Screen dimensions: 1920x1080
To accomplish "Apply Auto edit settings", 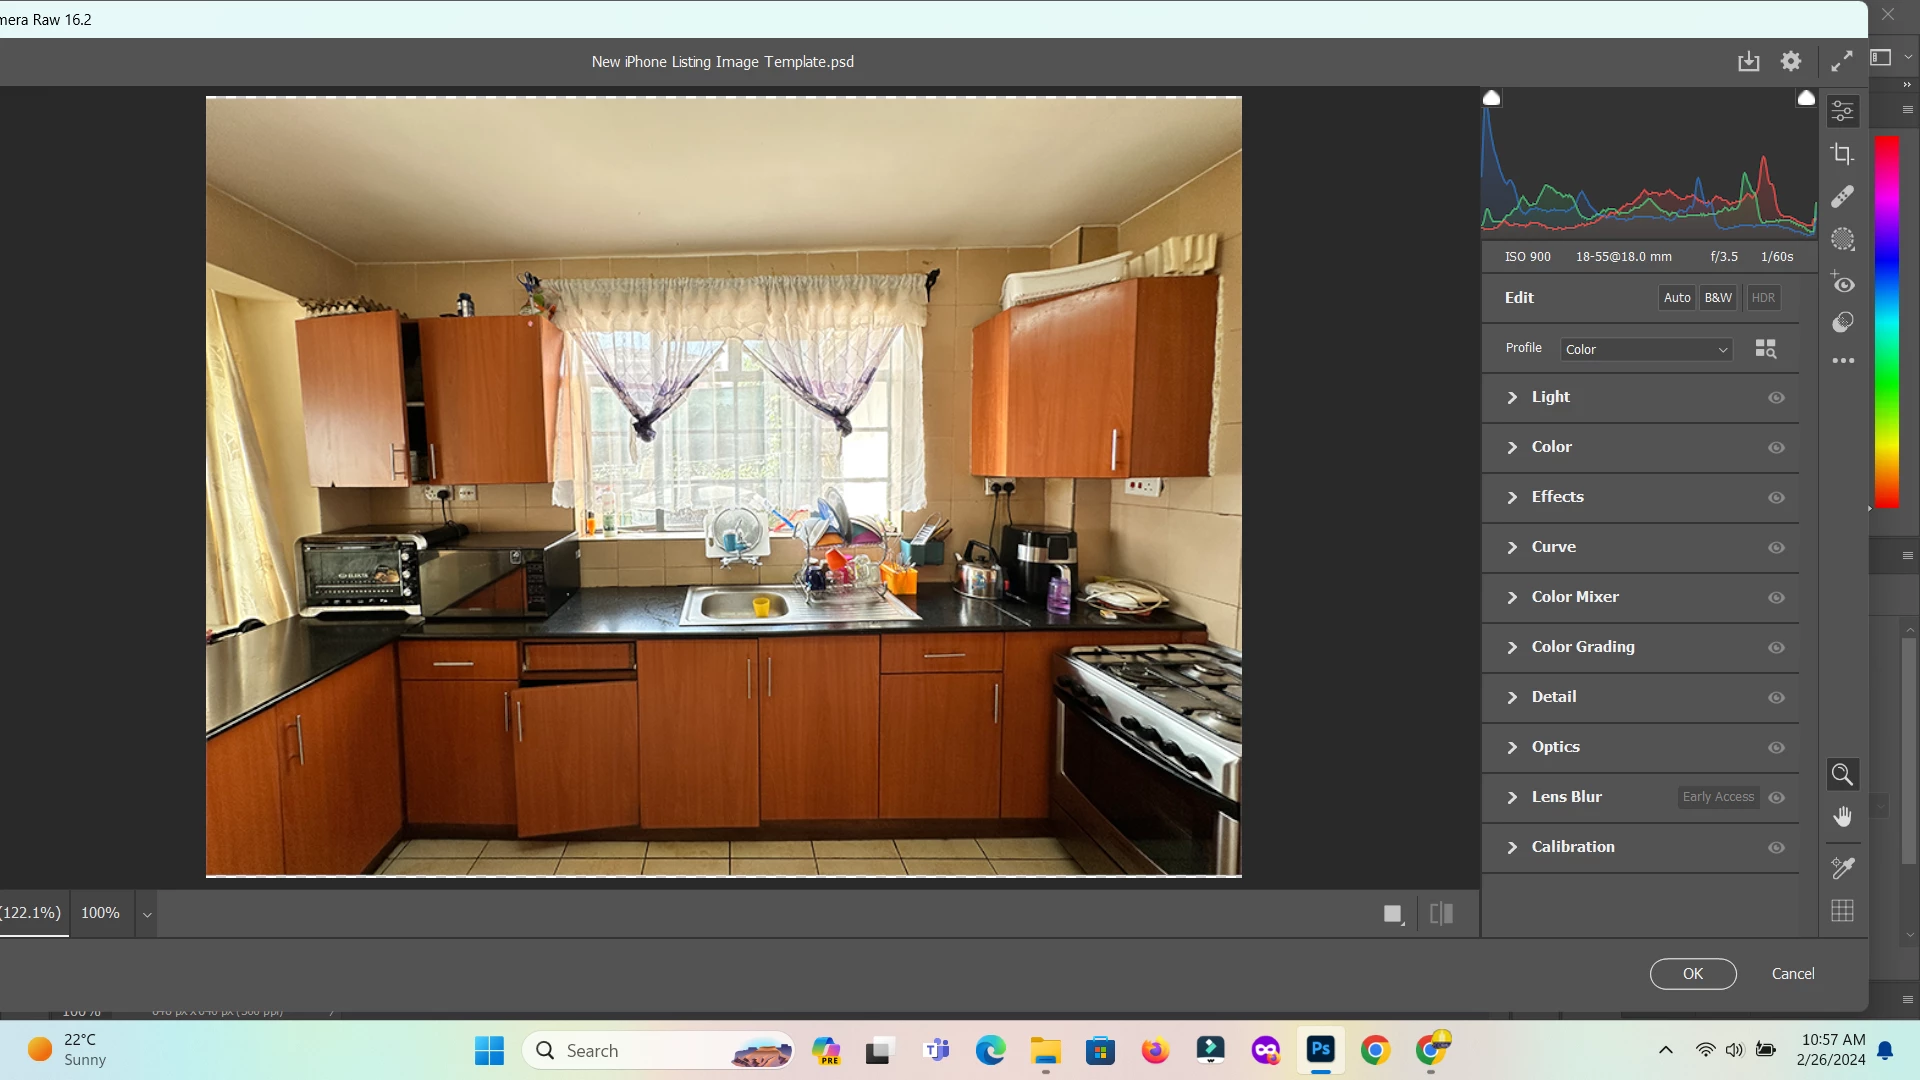I will click(1677, 298).
